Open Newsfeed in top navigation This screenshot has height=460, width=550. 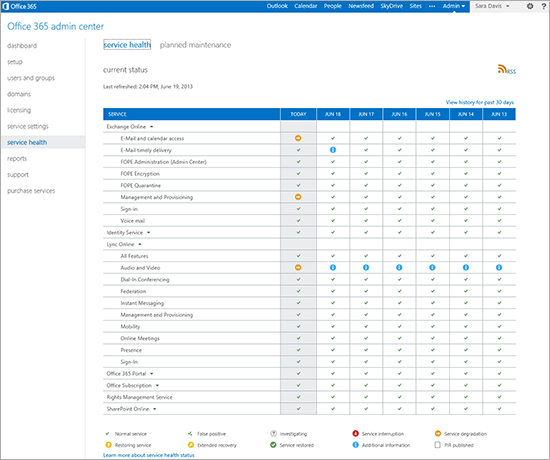(x=361, y=6)
